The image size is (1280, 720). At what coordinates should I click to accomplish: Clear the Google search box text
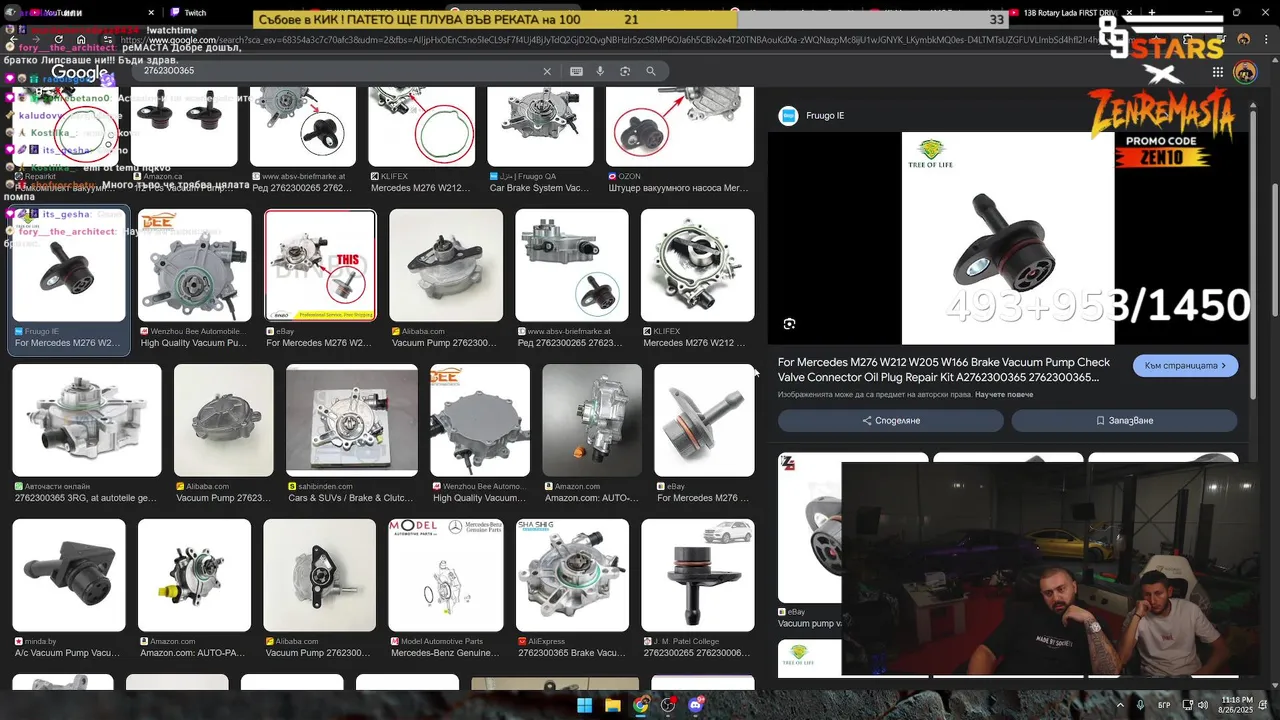(547, 71)
